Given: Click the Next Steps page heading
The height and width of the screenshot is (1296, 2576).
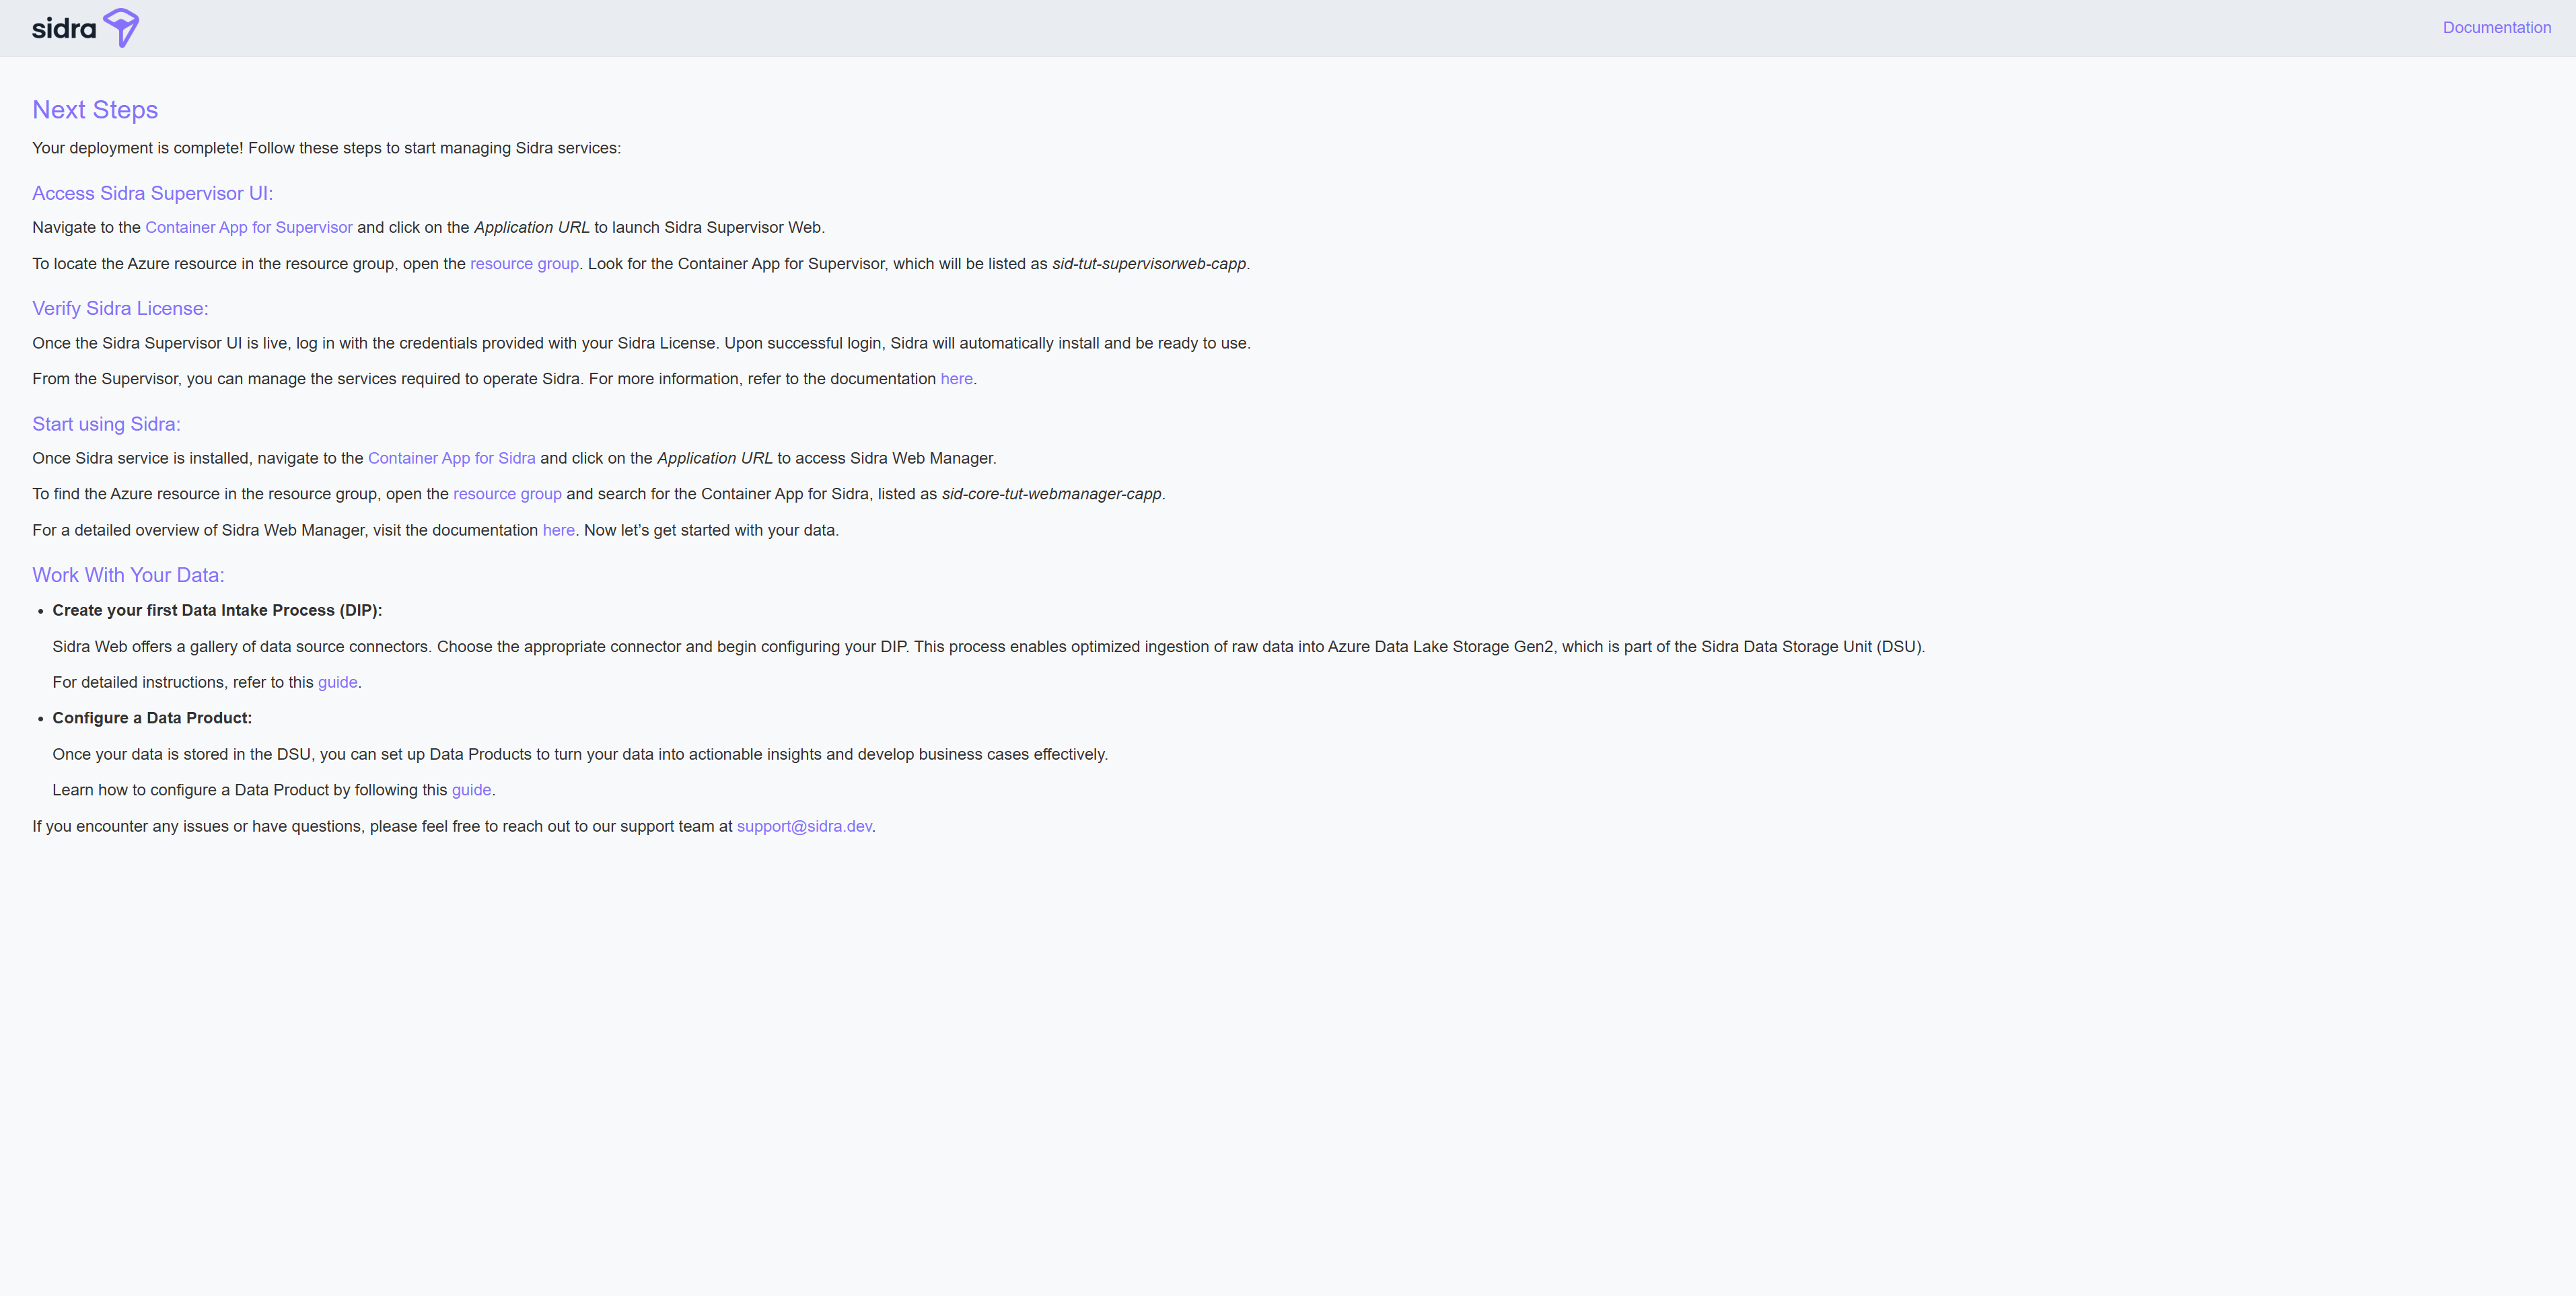Looking at the screenshot, I should click(95, 110).
